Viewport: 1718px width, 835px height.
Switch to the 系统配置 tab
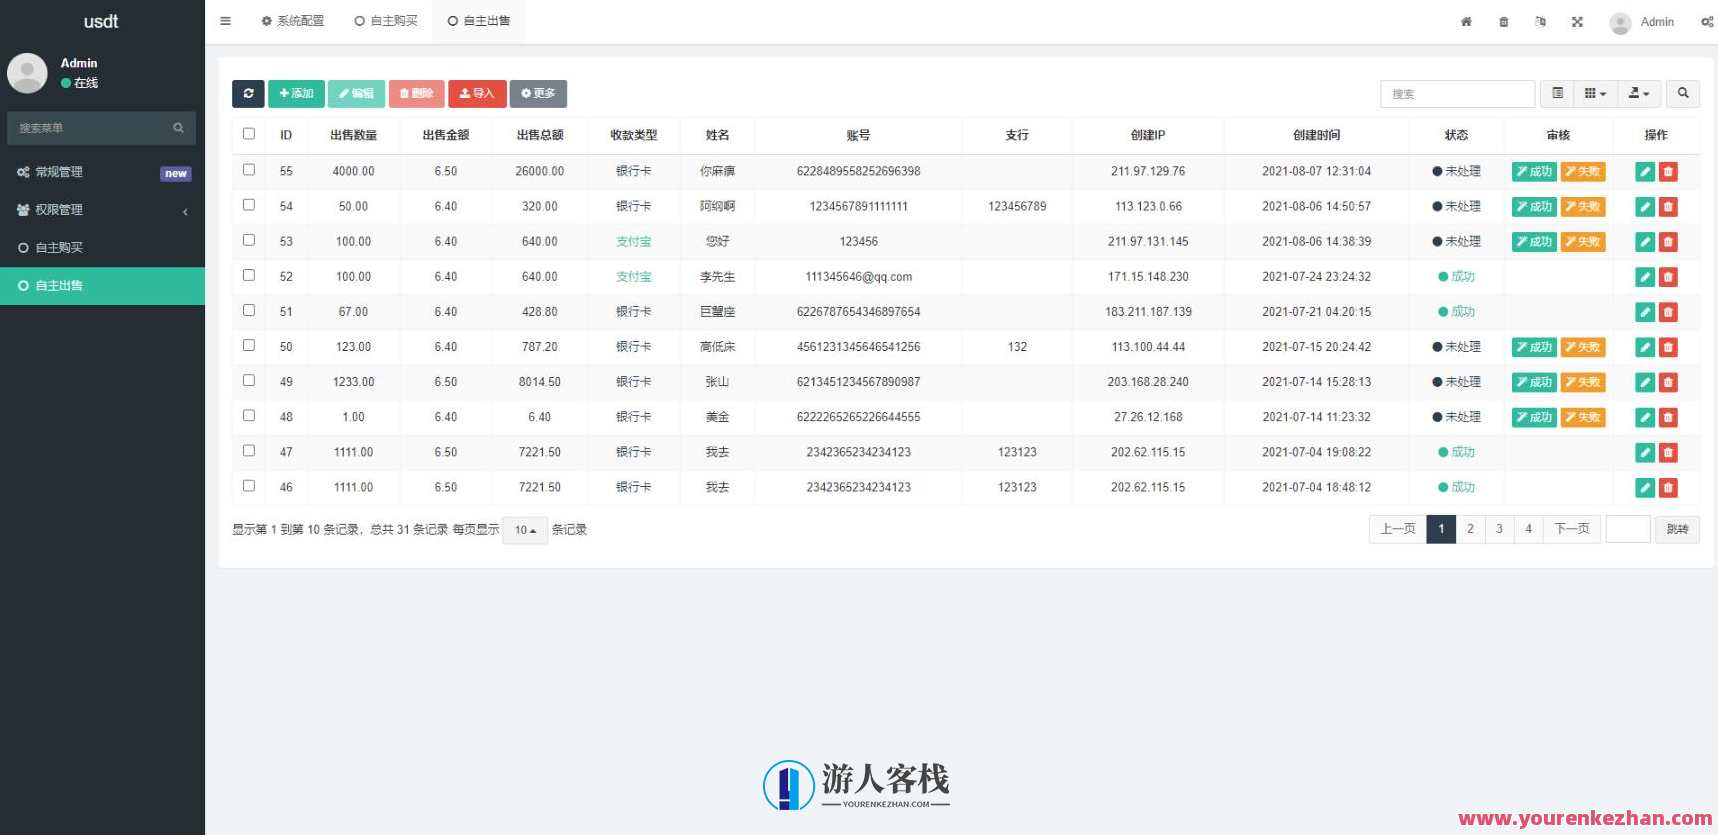click(x=293, y=21)
